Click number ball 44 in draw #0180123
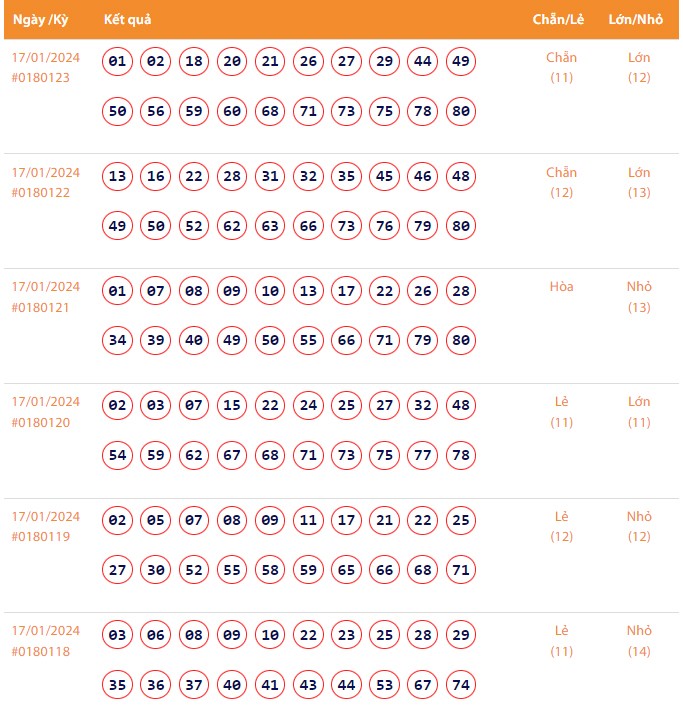 (423, 62)
